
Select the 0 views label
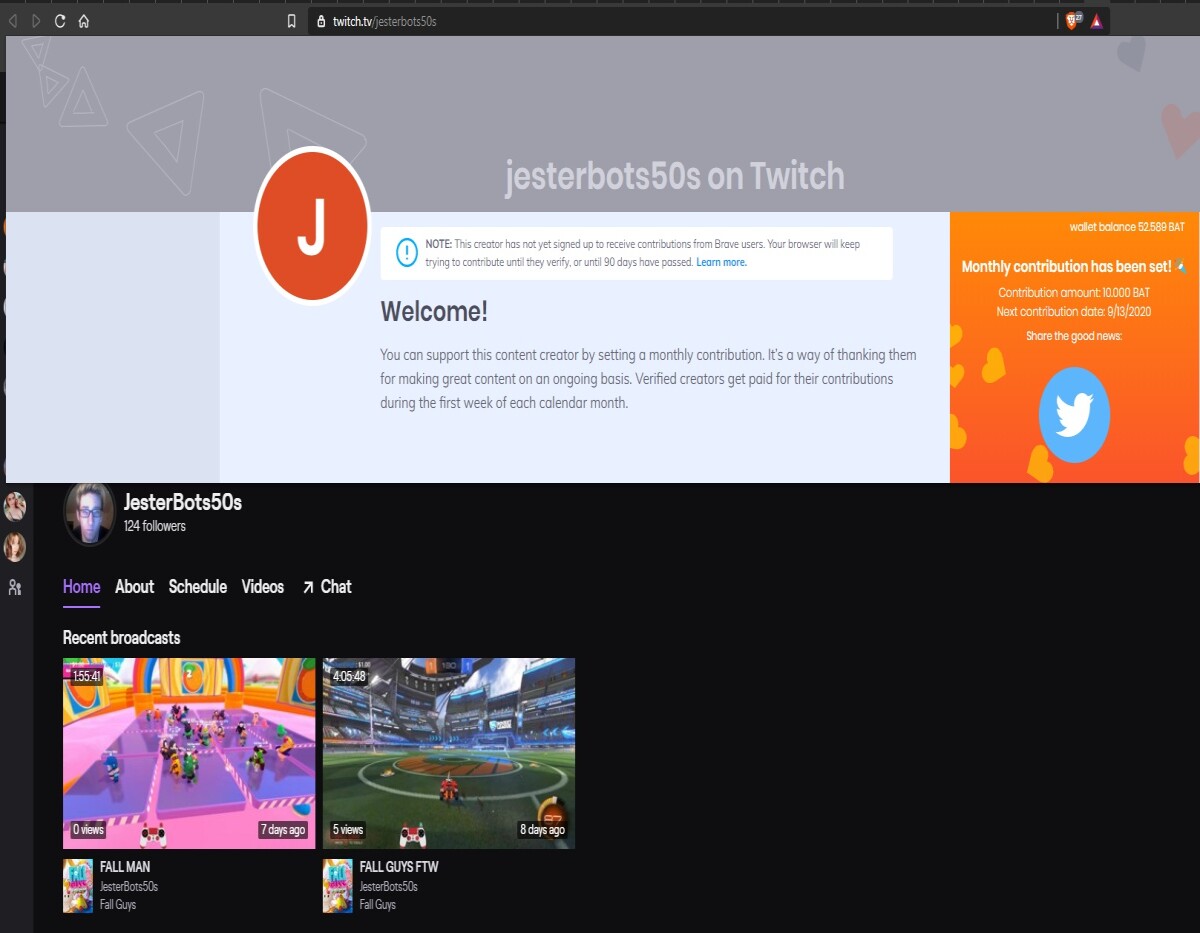88,830
